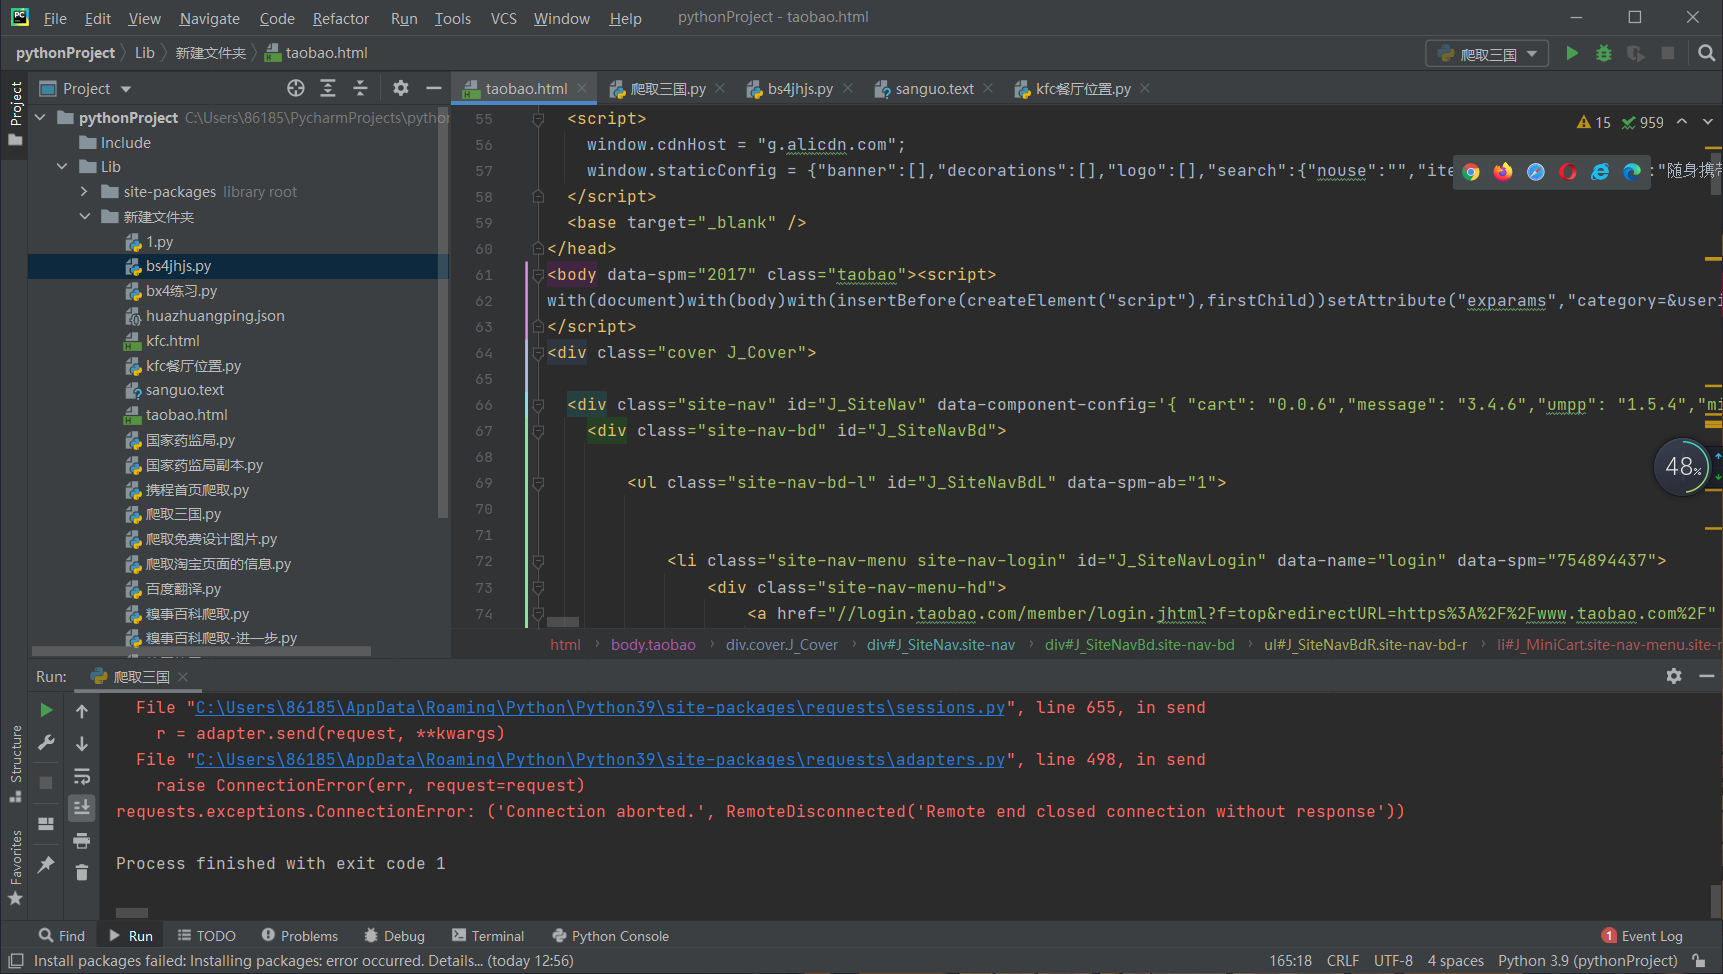Expand the site-packages folder
The height and width of the screenshot is (974, 1723).
tap(84, 192)
